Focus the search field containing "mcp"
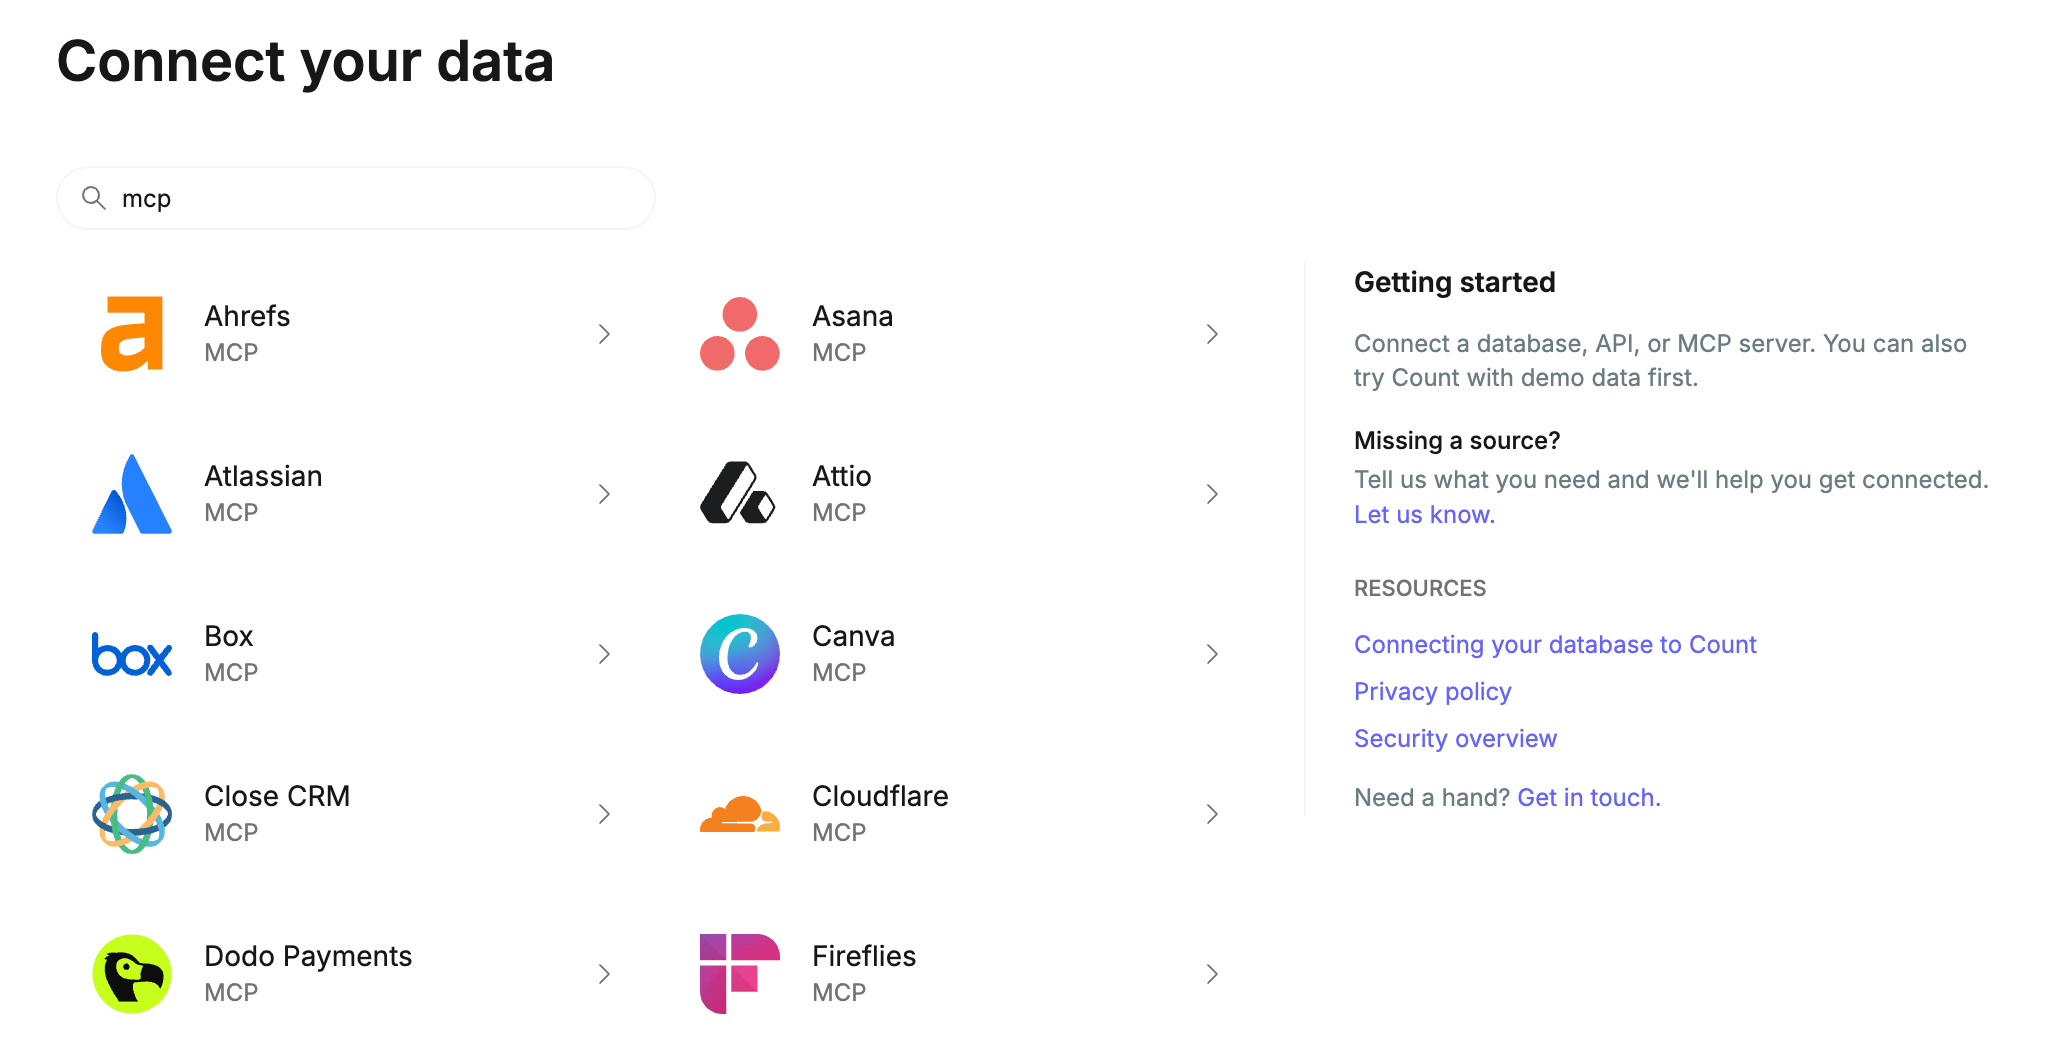 coord(356,198)
